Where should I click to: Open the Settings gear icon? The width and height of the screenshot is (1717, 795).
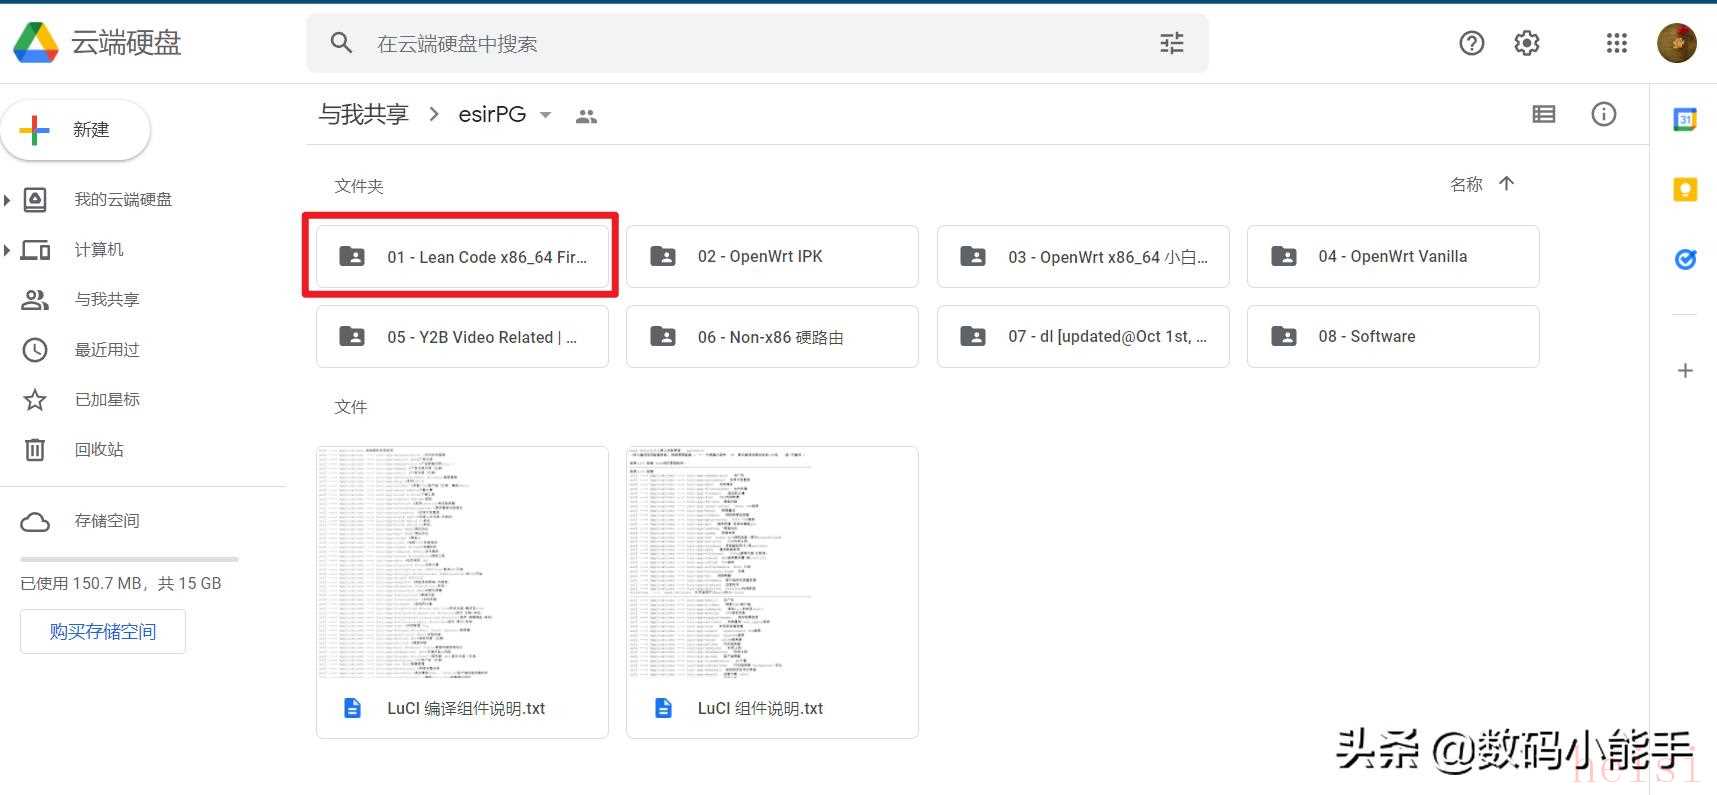point(1526,43)
